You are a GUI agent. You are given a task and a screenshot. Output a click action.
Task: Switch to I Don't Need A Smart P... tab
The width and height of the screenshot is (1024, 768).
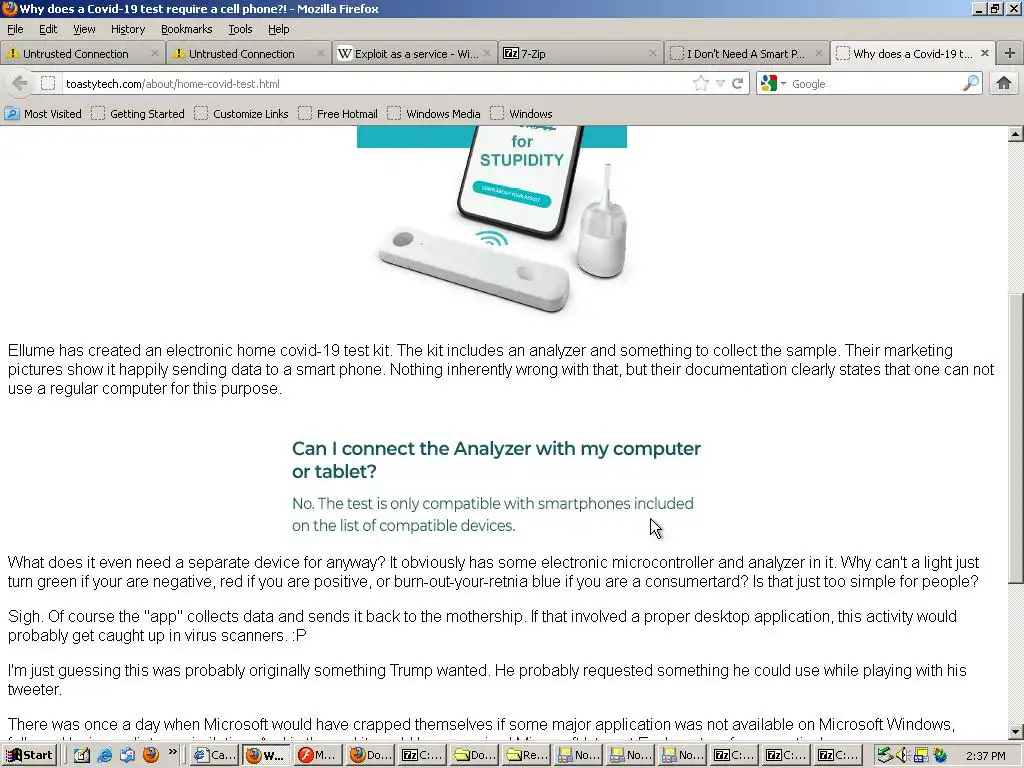click(x=746, y=54)
